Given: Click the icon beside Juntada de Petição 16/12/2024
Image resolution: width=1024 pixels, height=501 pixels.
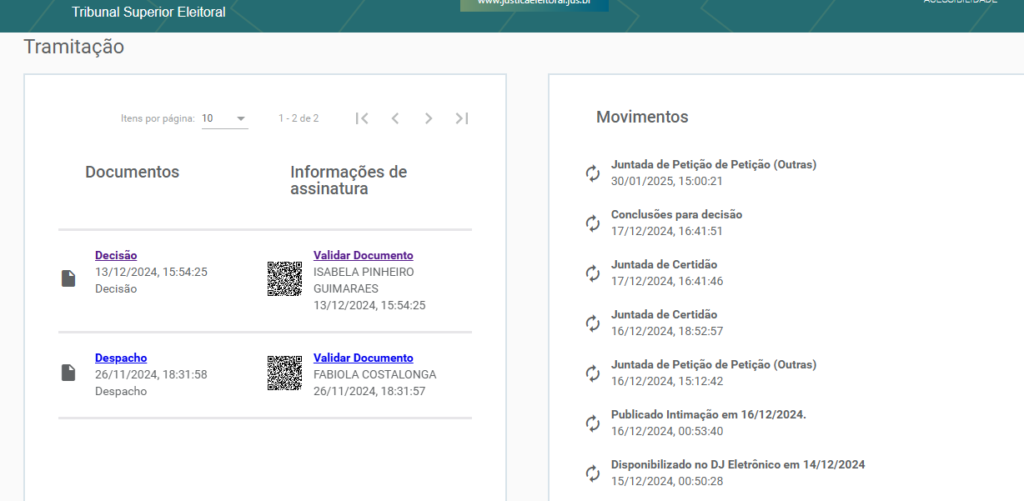Looking at the screenshot, I should [592, 373].
